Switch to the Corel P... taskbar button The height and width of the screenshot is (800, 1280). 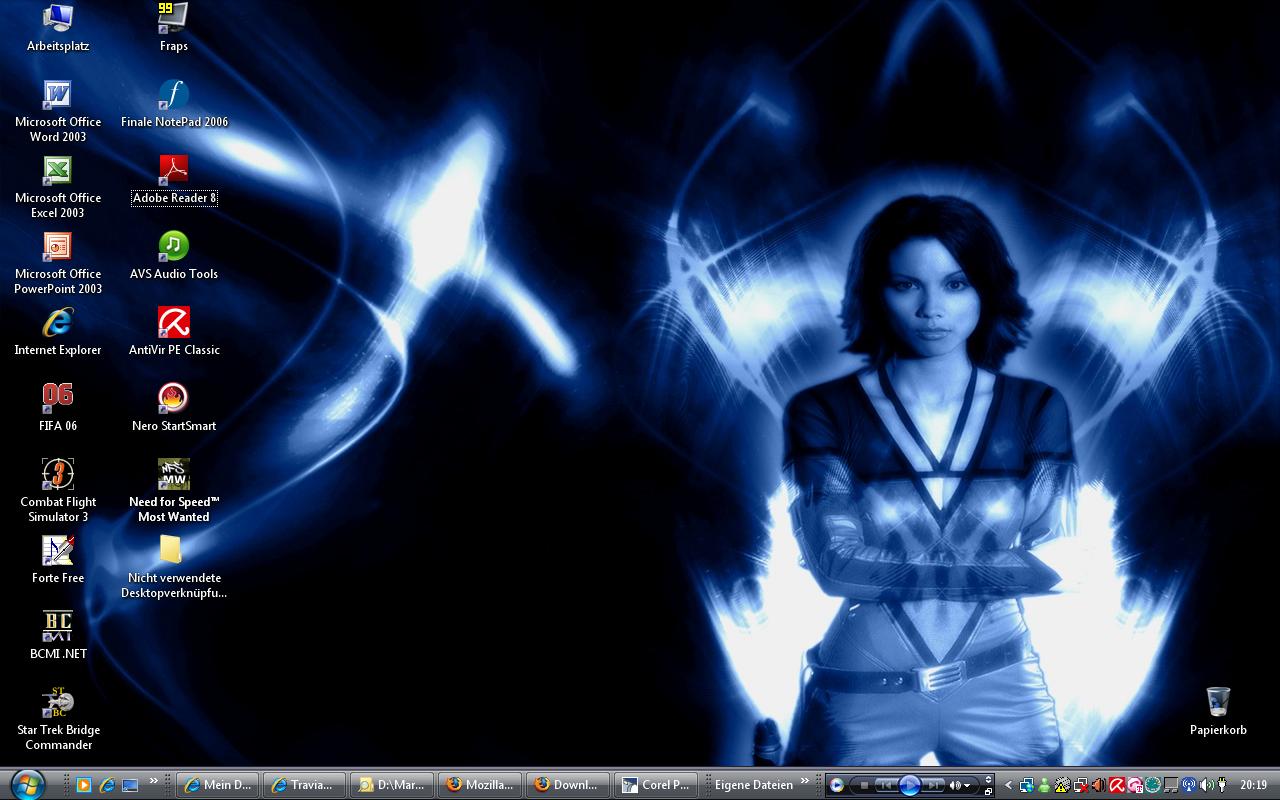tap(654, 785)
